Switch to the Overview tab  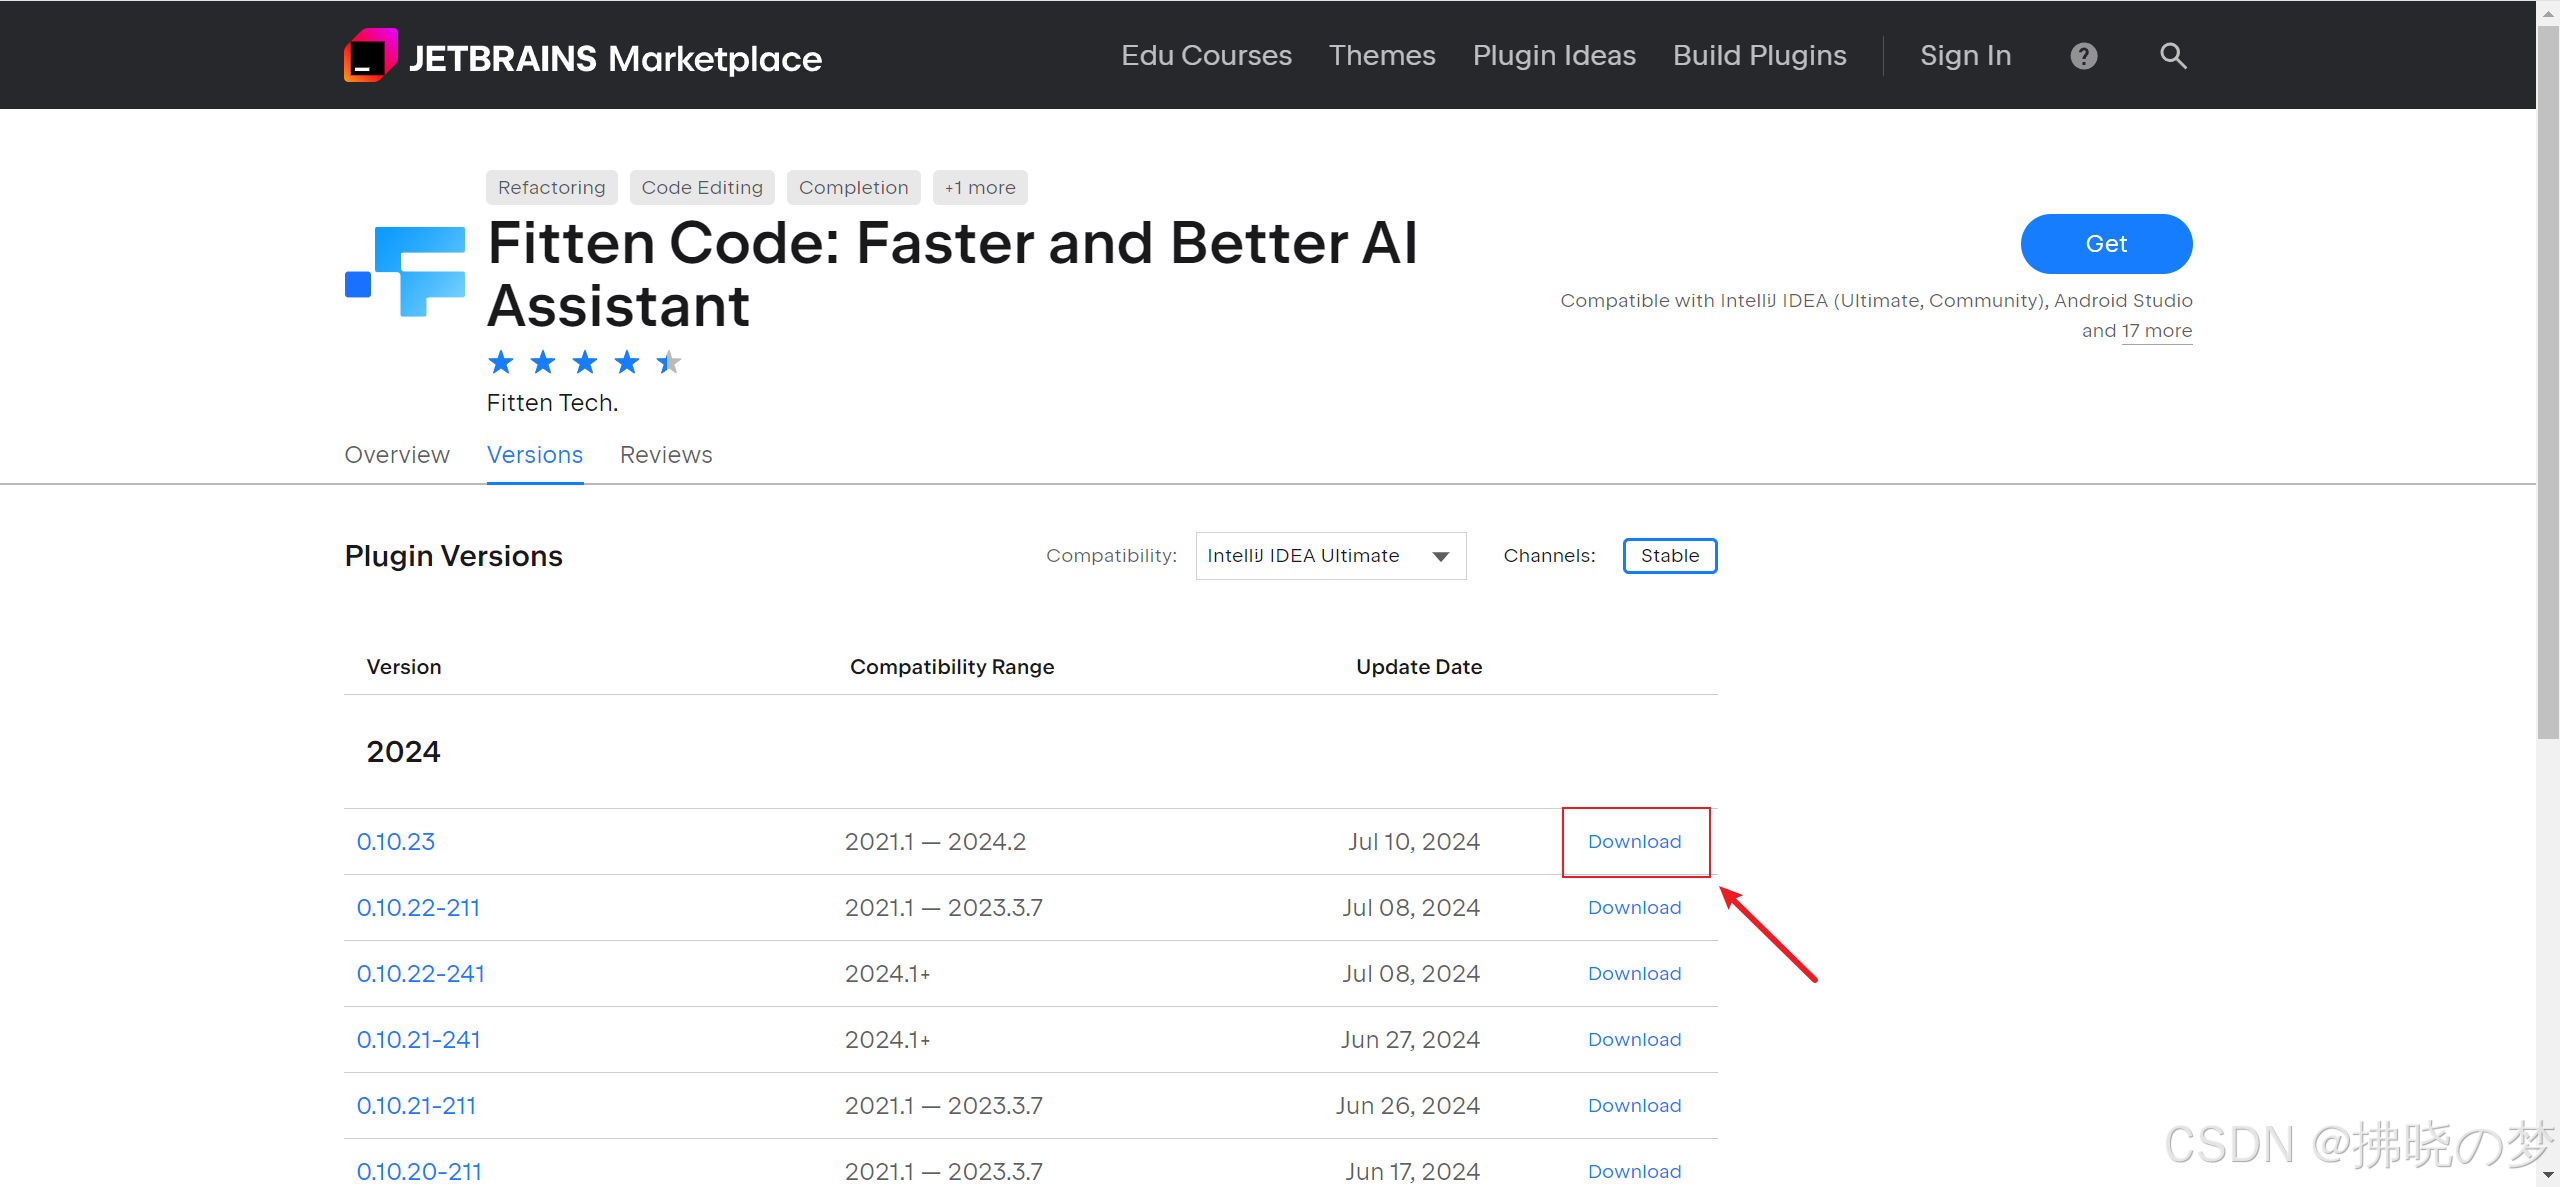[x=397, y=455]
